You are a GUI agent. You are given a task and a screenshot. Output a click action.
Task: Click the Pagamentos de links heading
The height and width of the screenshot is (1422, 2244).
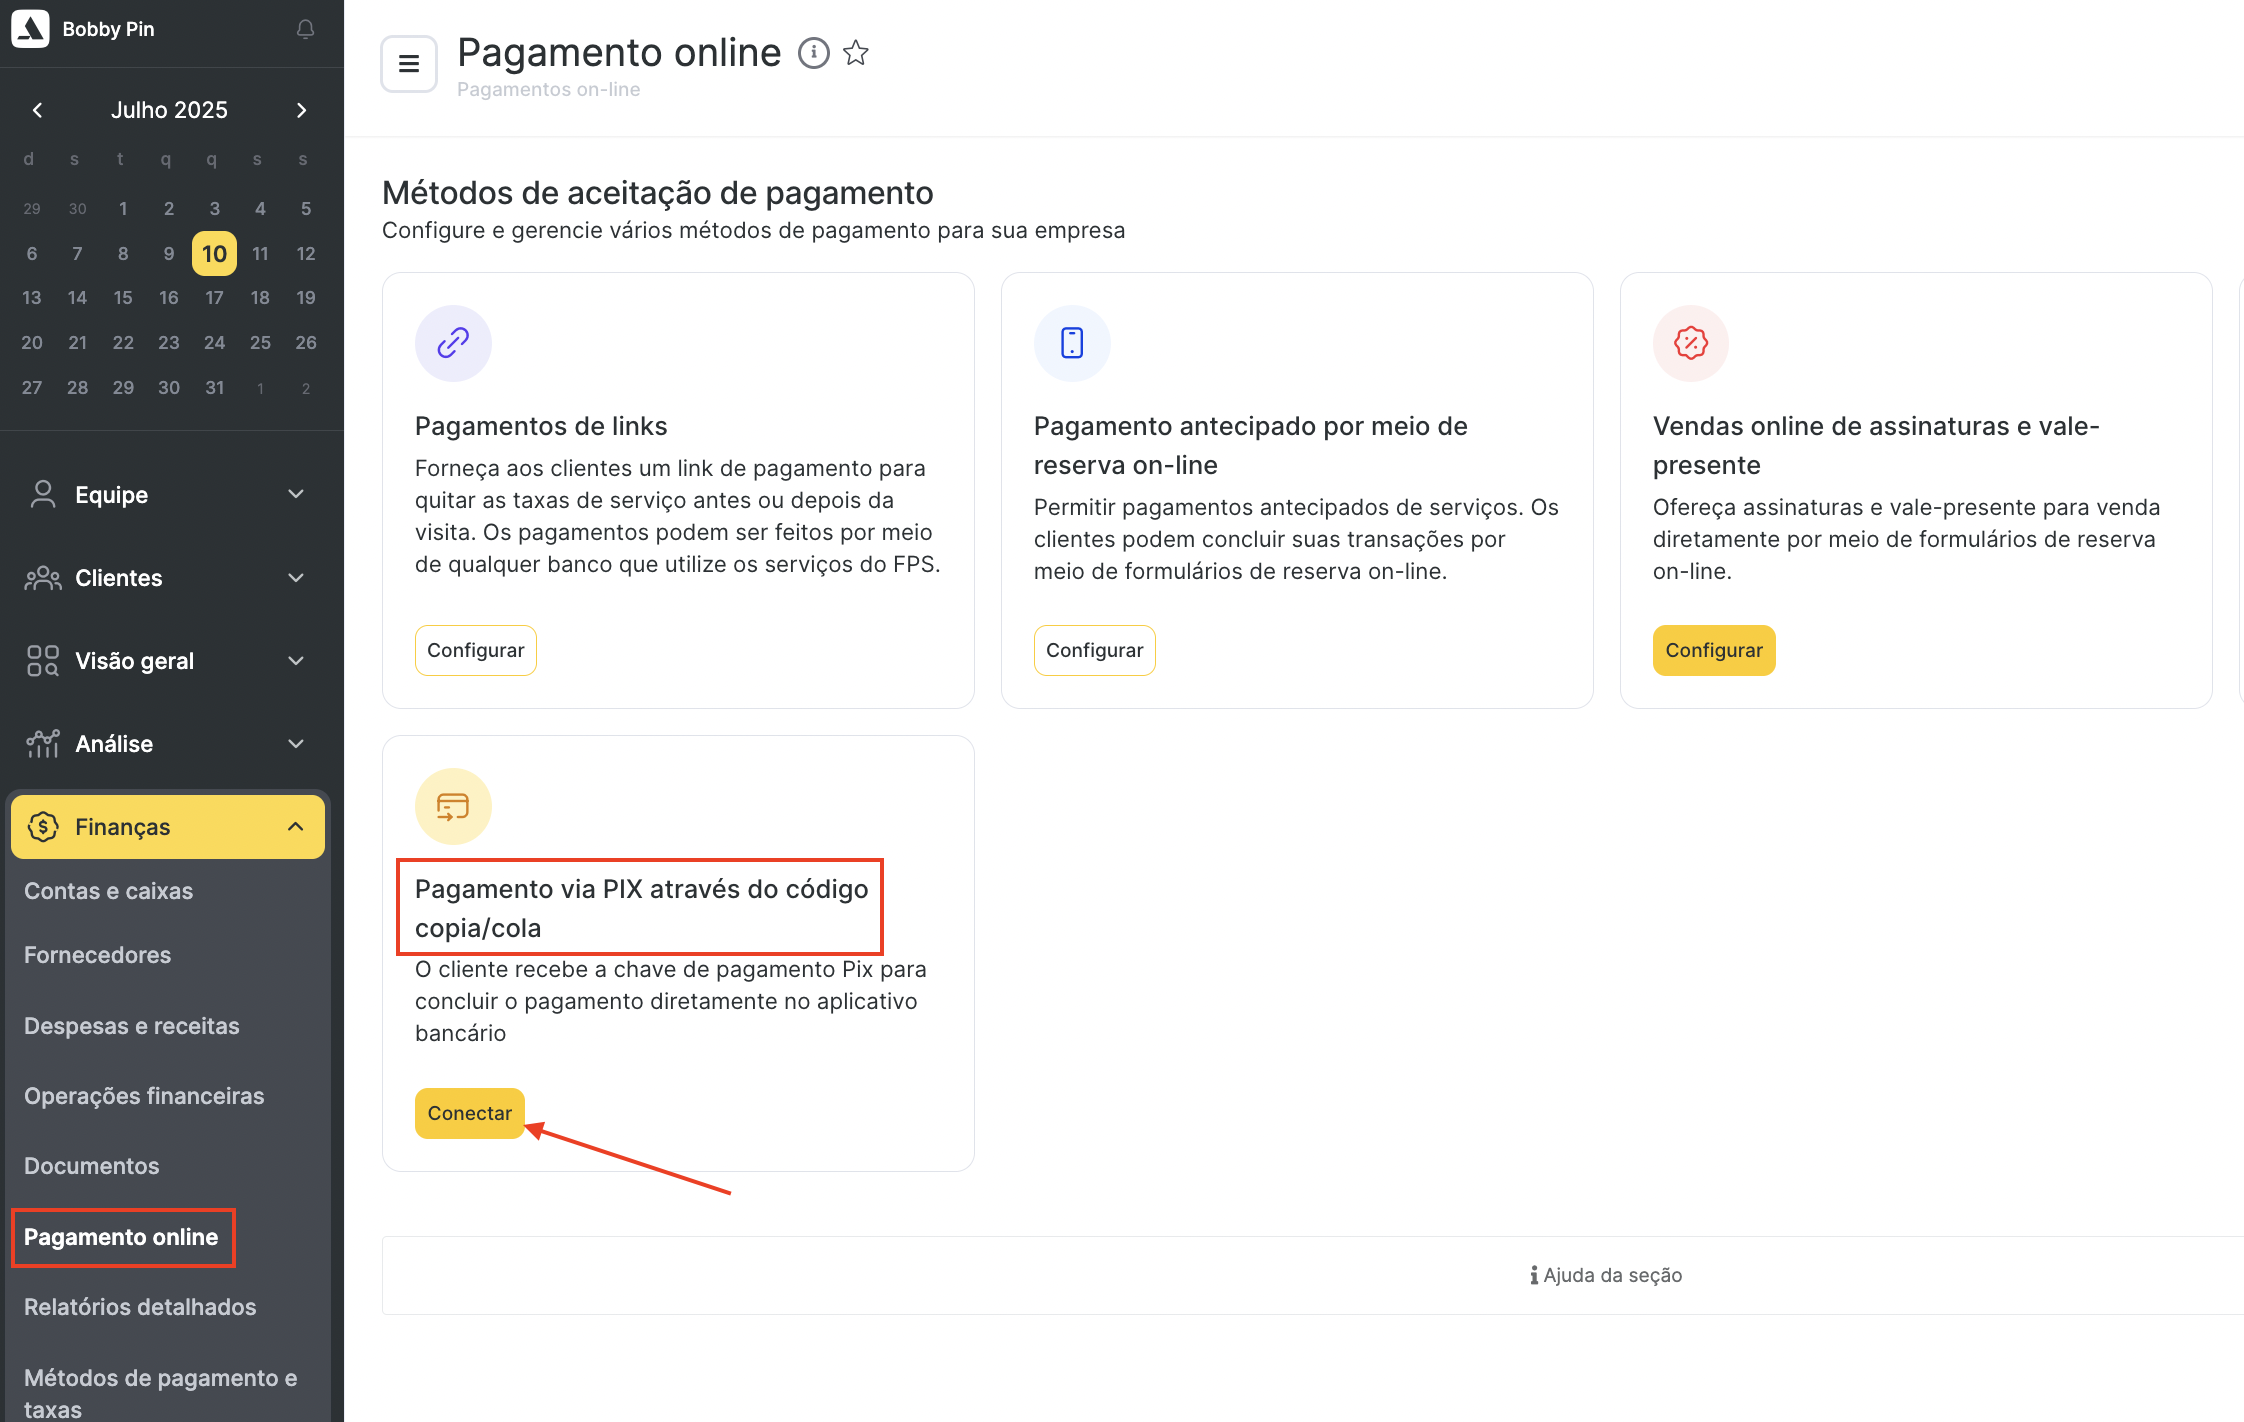pos(541,426)
